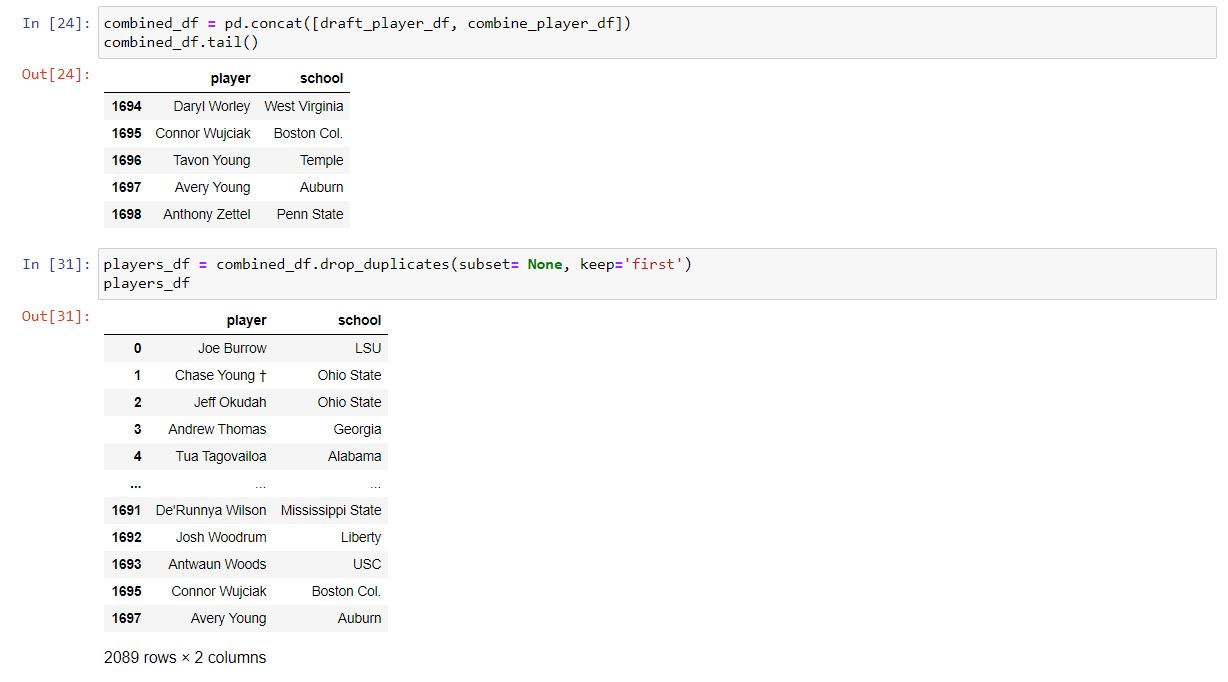Click row index 1691
1228x682 pixels.
click(127, 510)
